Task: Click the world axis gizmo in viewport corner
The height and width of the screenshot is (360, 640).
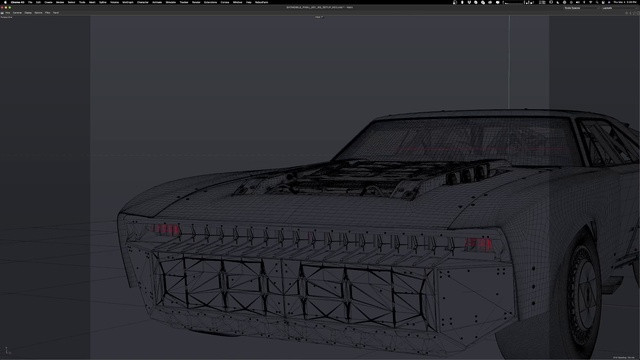Action: [7, 350]
